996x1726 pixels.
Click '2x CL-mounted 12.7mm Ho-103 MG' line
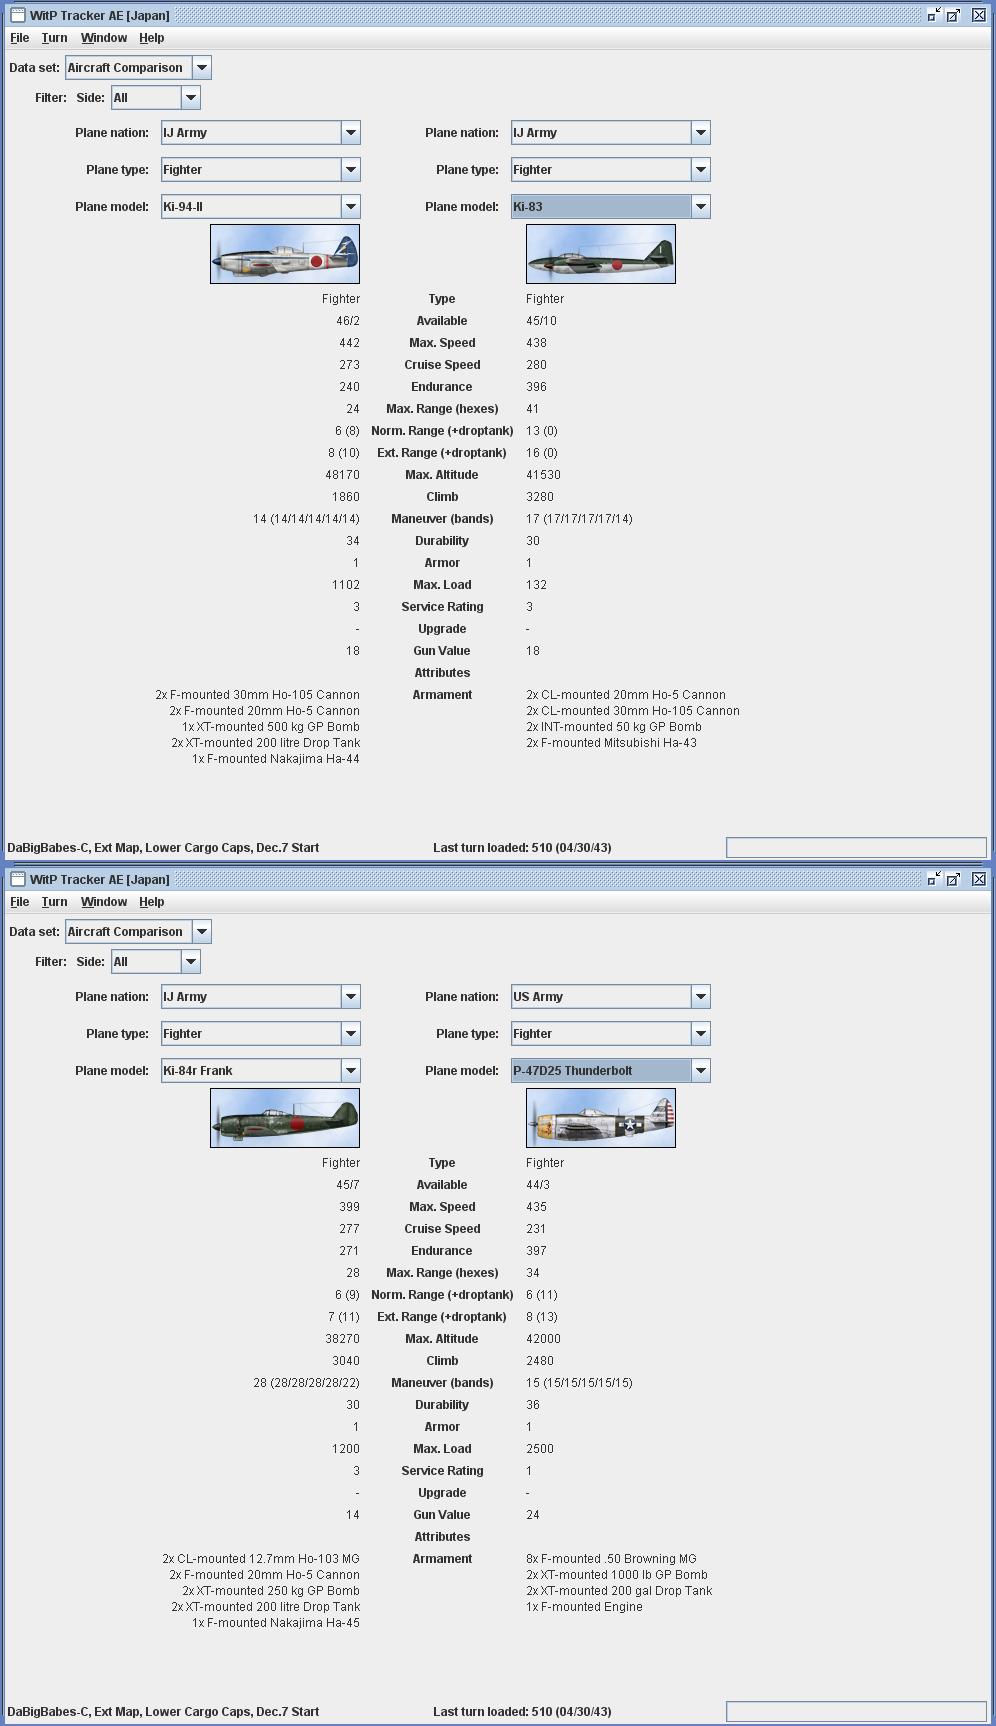[261, 1559]
